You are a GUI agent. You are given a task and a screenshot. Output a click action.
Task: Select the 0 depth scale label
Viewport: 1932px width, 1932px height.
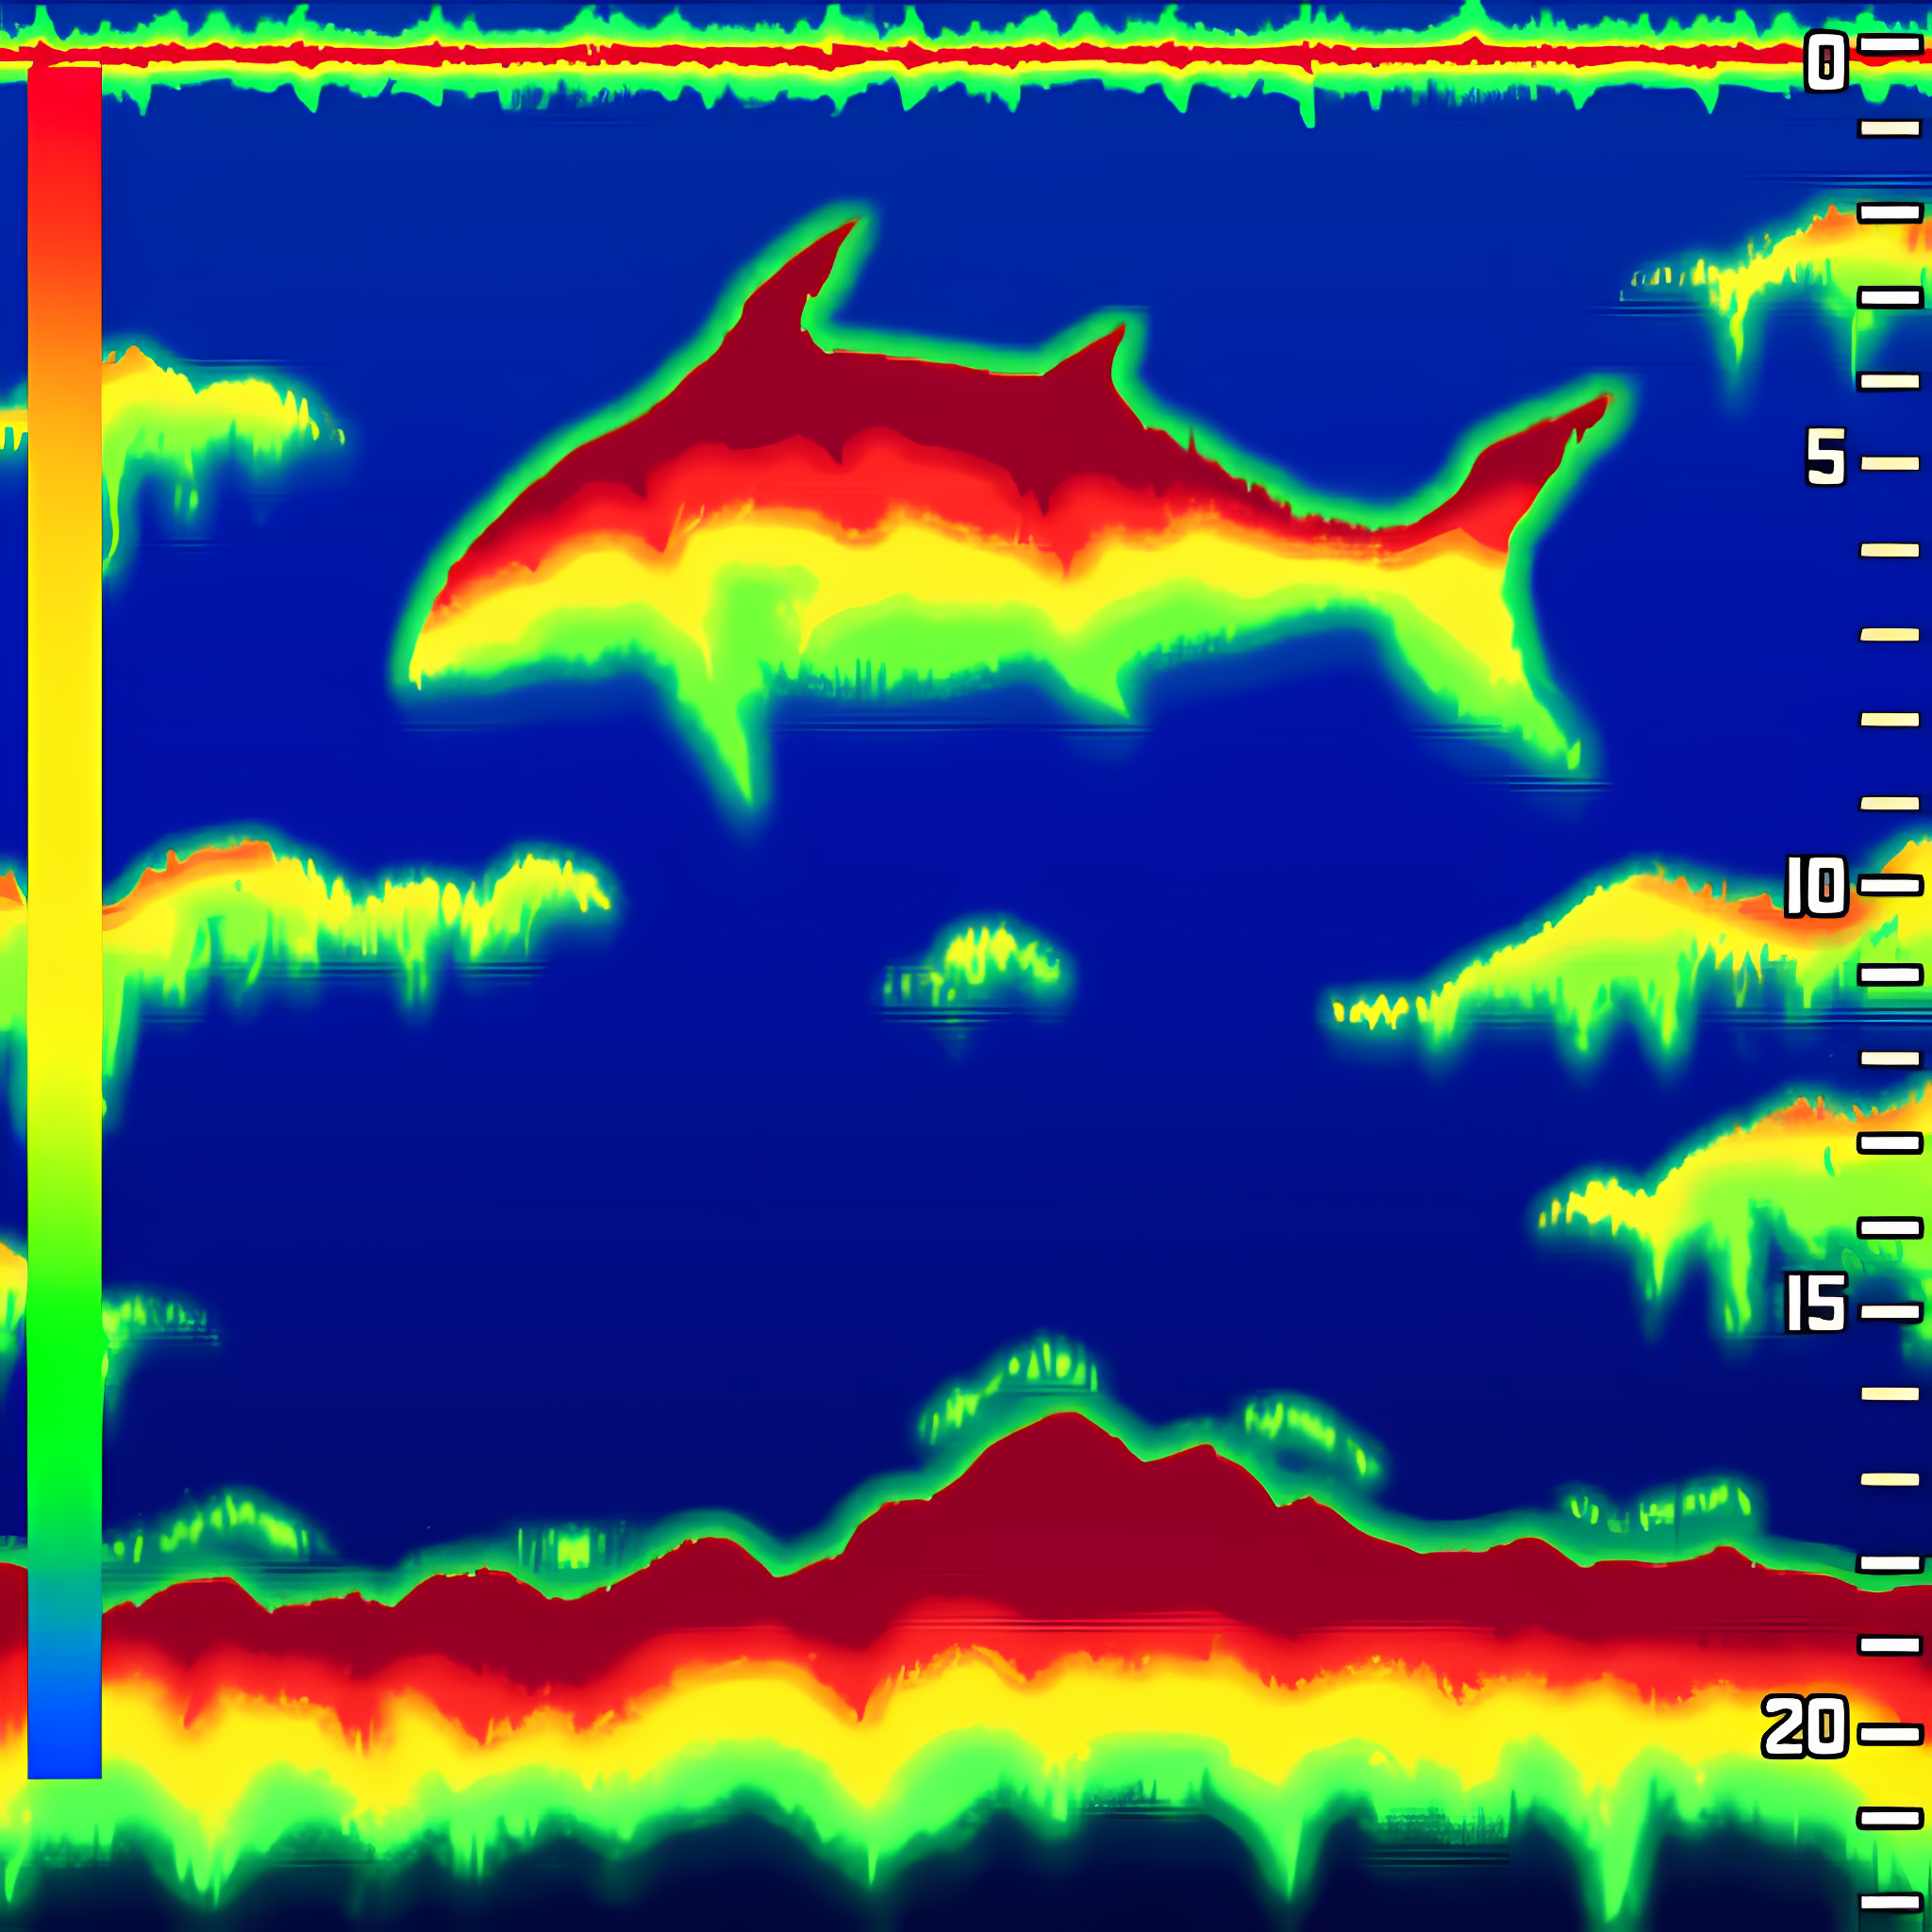coord(1825,62)
